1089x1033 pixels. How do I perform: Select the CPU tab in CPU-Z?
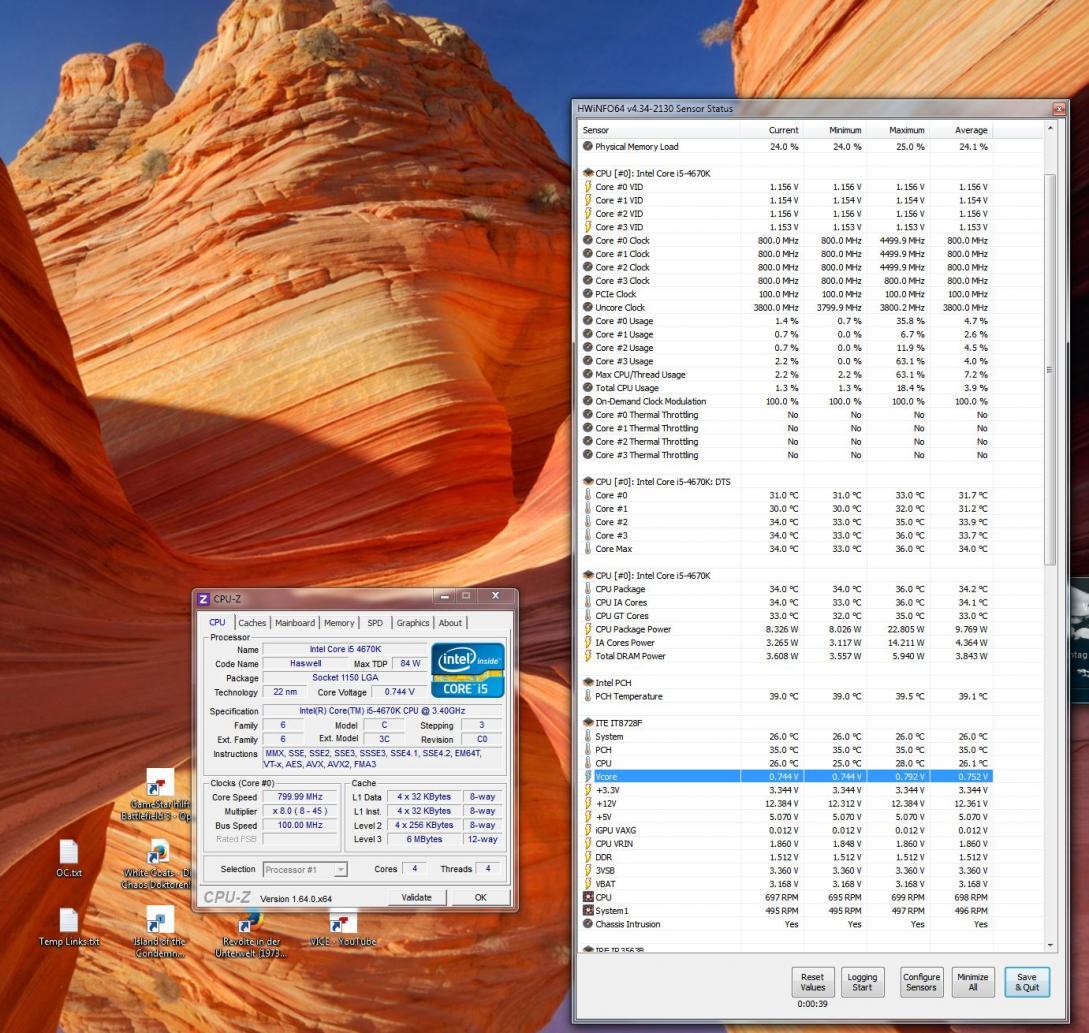tap(217, 622)
